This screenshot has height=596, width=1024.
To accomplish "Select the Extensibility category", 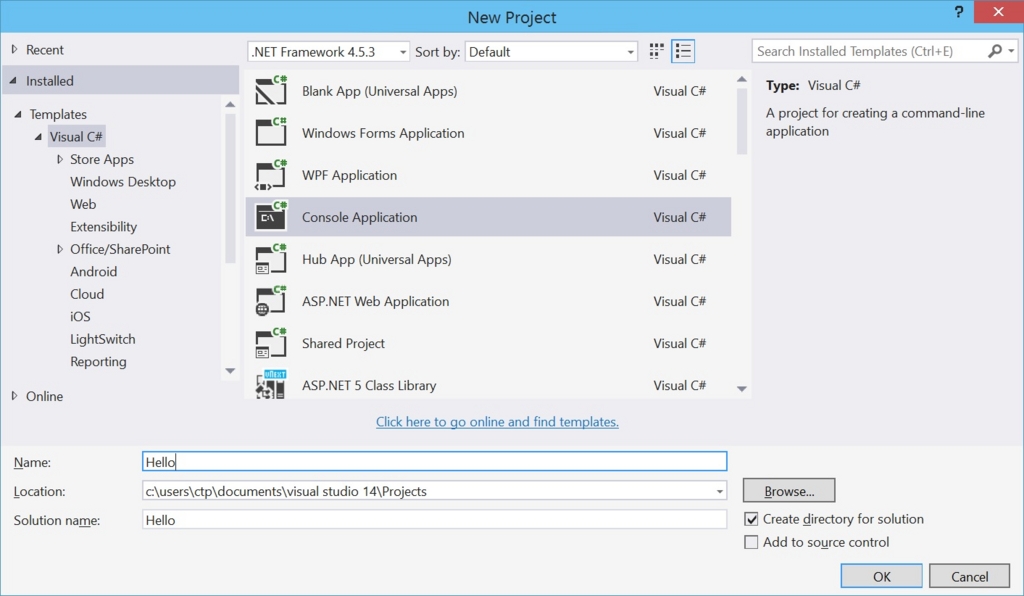I will (x=103, y=227).
